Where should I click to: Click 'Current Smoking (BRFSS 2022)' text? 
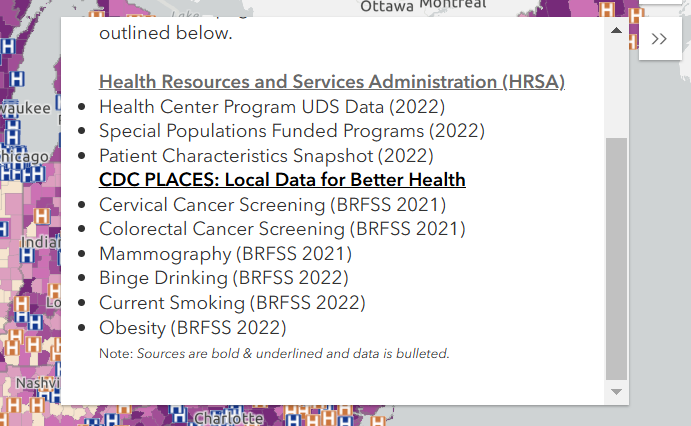click(232, 303)
